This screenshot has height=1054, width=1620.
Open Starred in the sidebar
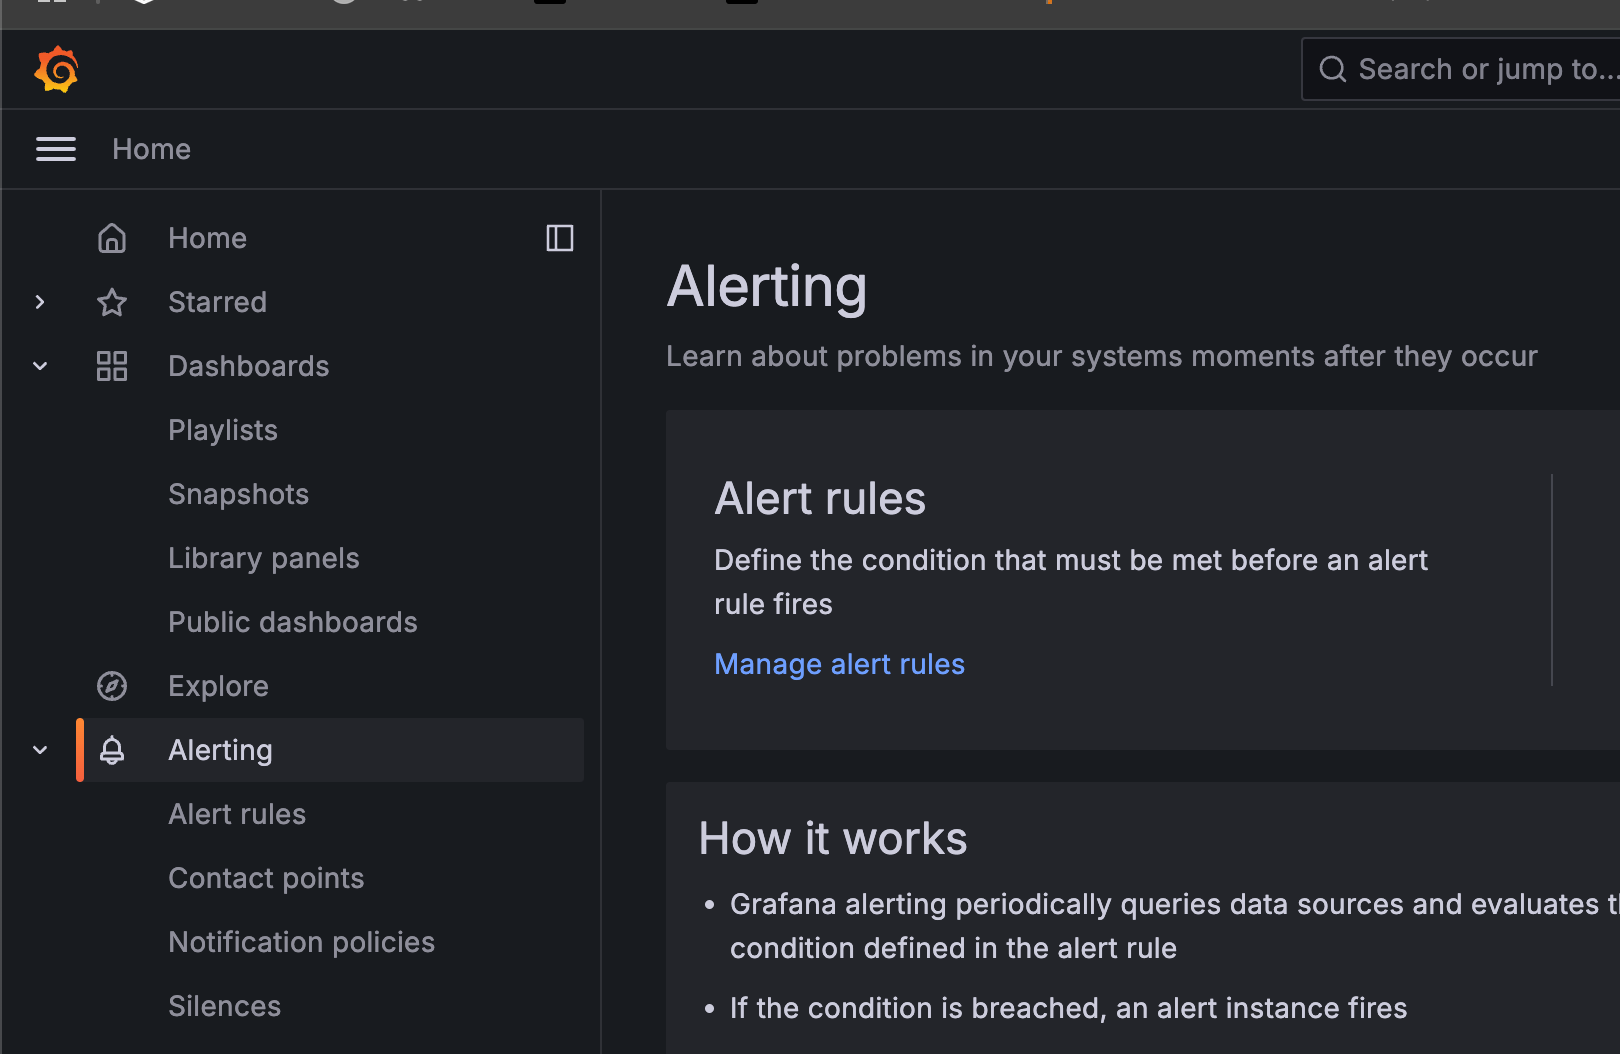click(217, 302)
